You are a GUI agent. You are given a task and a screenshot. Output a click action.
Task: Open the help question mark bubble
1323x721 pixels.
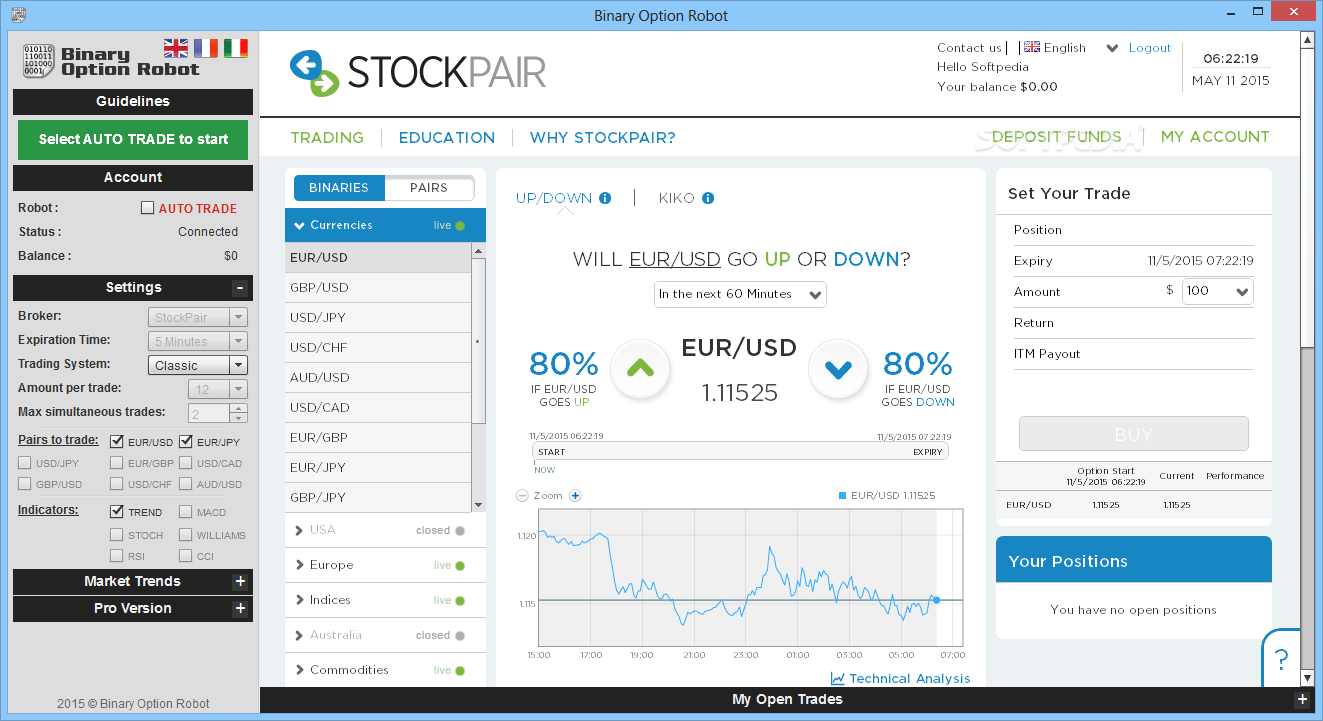[1281, 658]
